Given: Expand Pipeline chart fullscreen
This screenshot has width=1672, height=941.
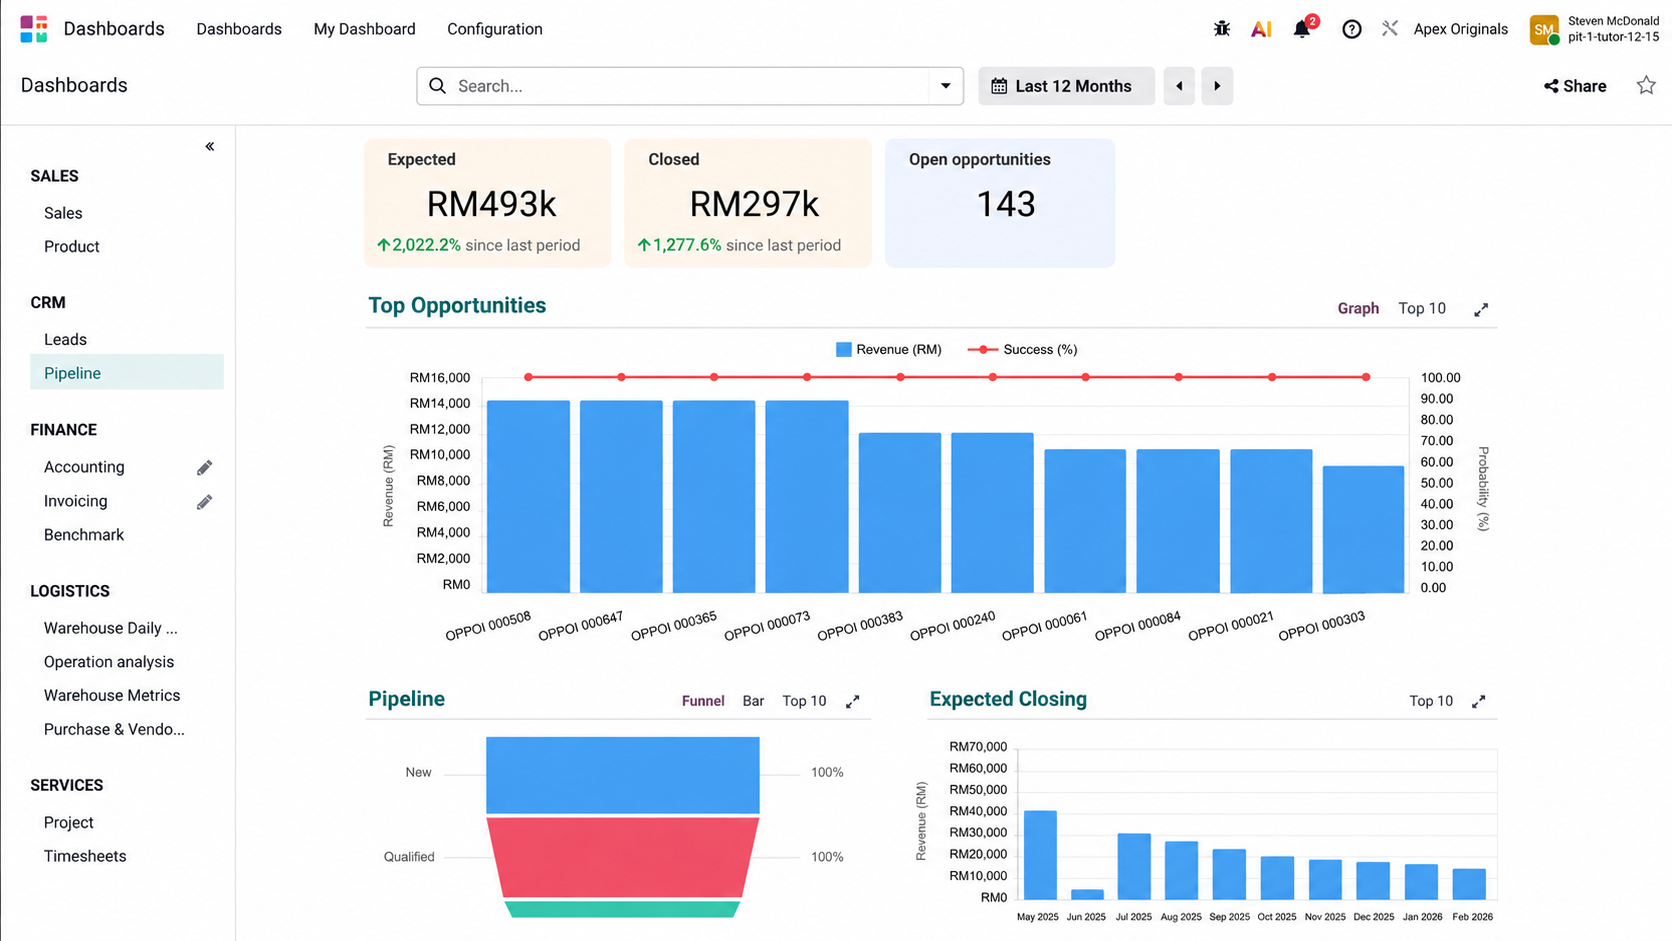Looking at the screenshot, I should point(852,702).
